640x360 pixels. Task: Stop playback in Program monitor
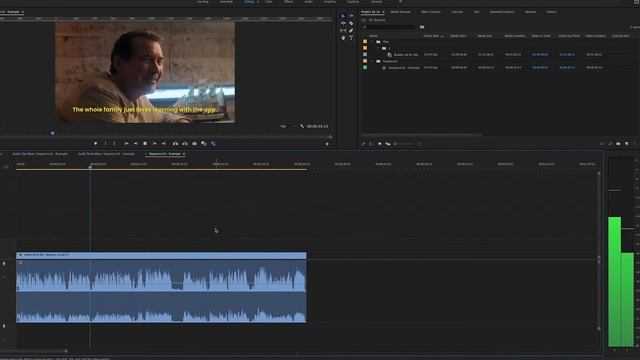pyautogui.click(x=145, y=144)
